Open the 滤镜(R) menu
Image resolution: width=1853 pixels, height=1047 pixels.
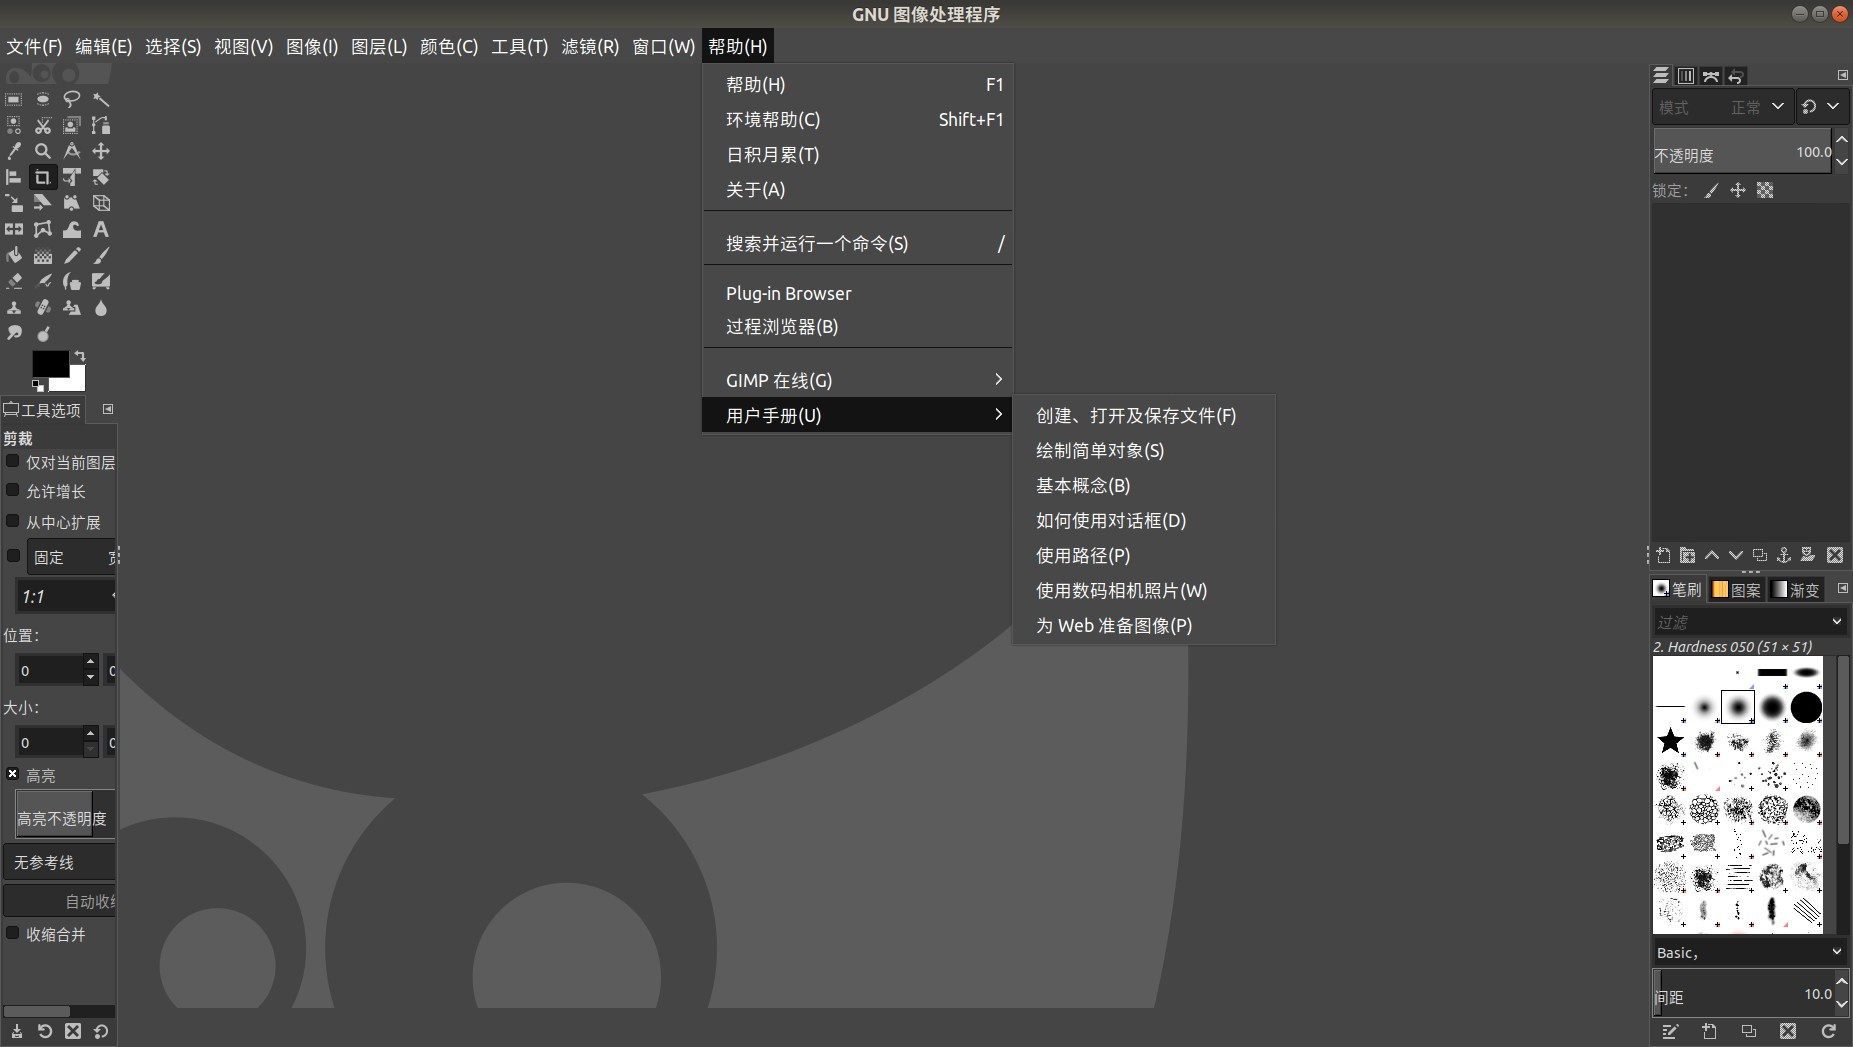click(x=590, y=47)
